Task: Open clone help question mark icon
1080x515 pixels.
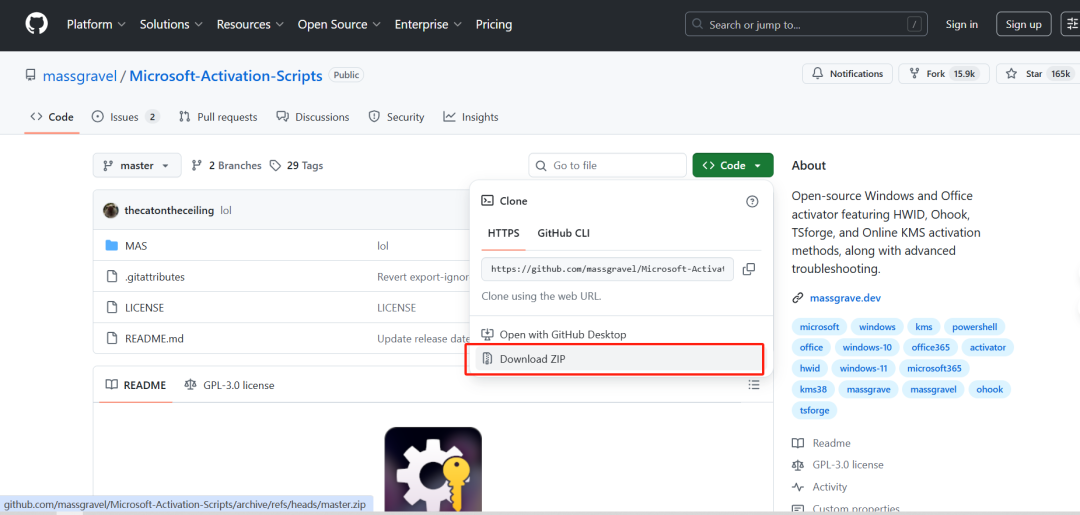Action: point(752,201)
